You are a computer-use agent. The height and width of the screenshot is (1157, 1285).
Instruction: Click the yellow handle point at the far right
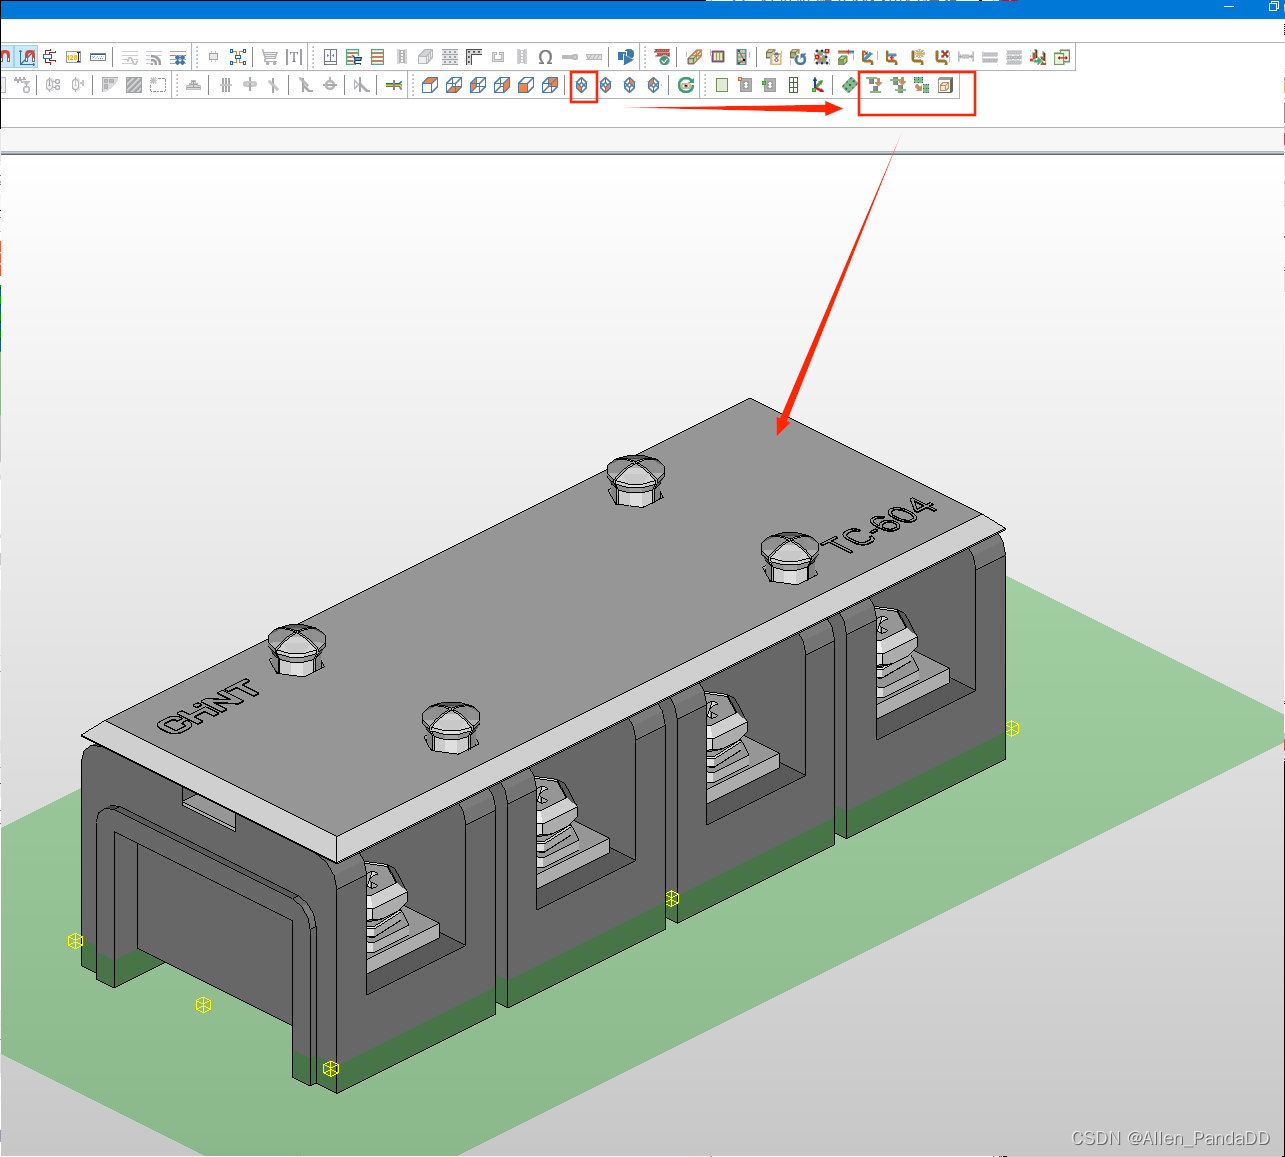tap(1012, 728)
